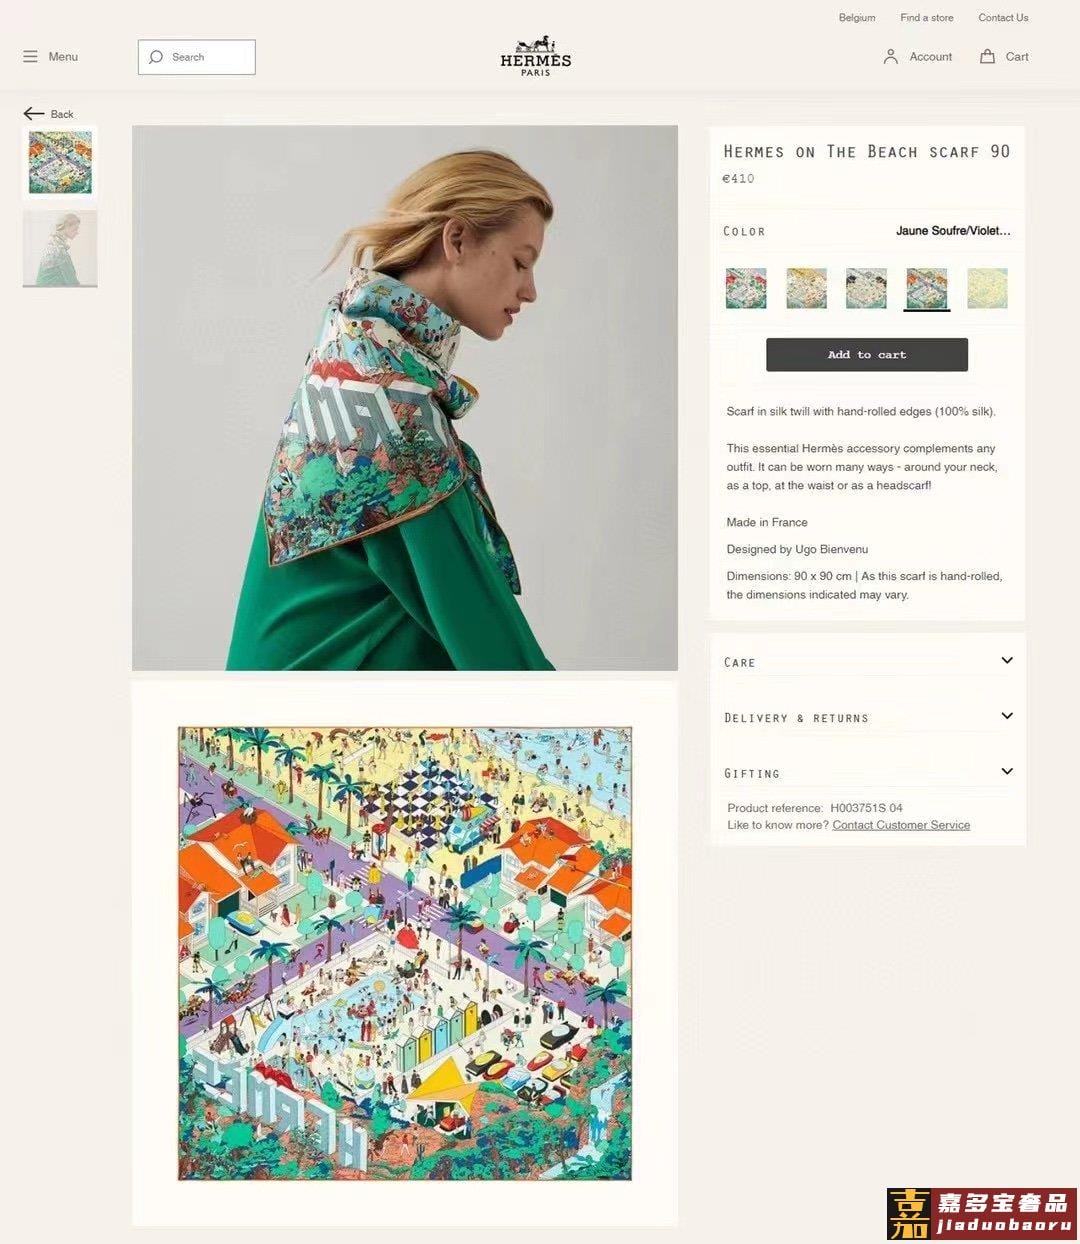Expand the Gifting section
Screen dimensions: 1080x1244
(868, 772)
